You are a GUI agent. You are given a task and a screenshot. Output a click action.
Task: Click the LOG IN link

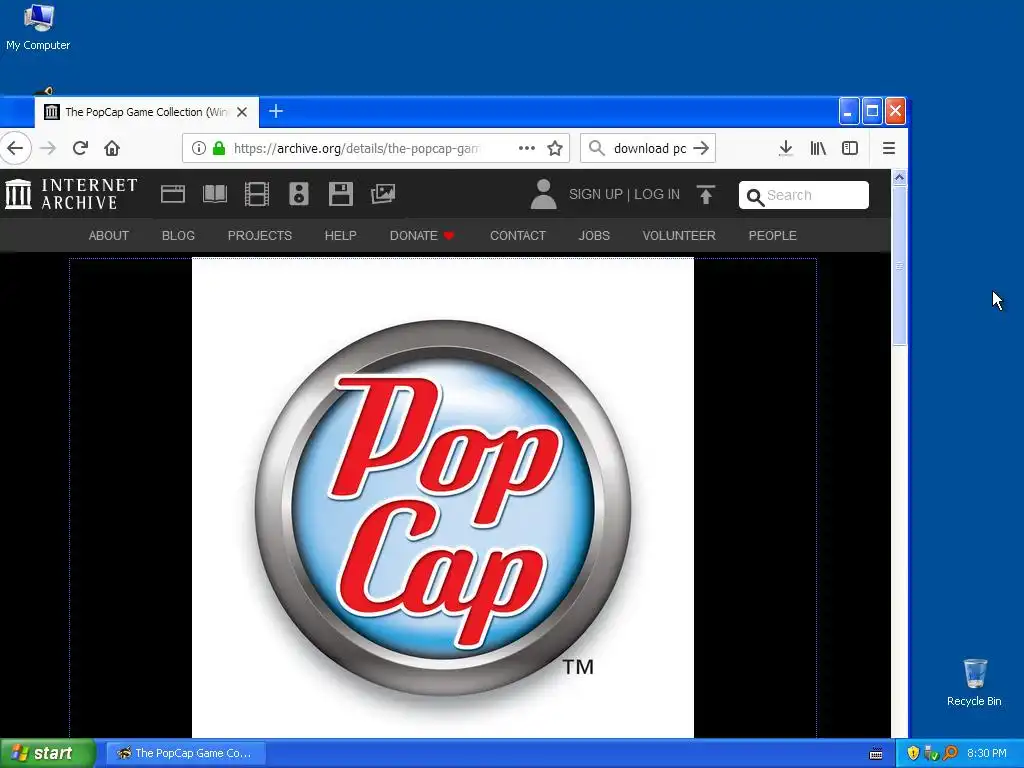click(657, 195)
